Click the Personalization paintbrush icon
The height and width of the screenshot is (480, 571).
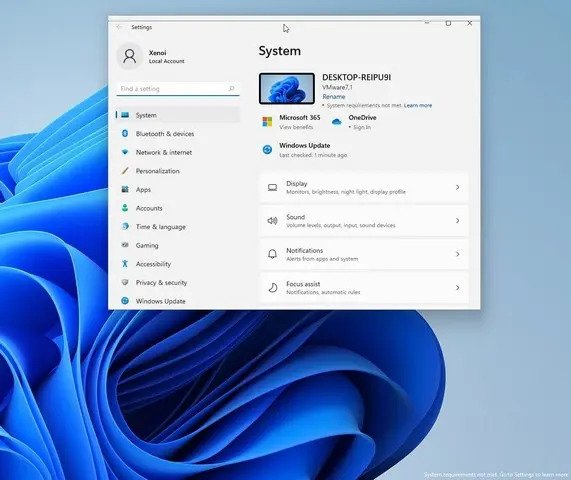tap(125, 171)
